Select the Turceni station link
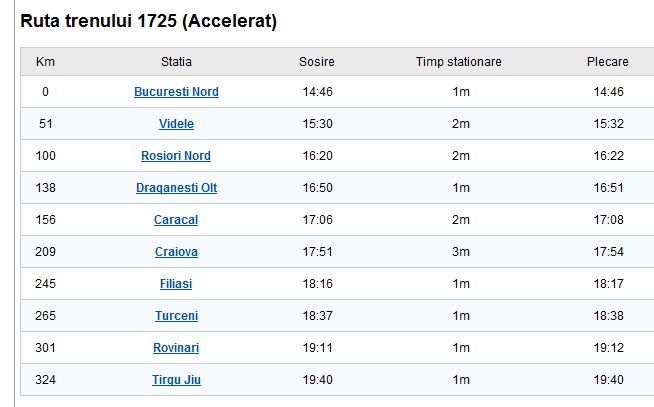The height and width of the screenshot is (407, 654). point(176,316)
